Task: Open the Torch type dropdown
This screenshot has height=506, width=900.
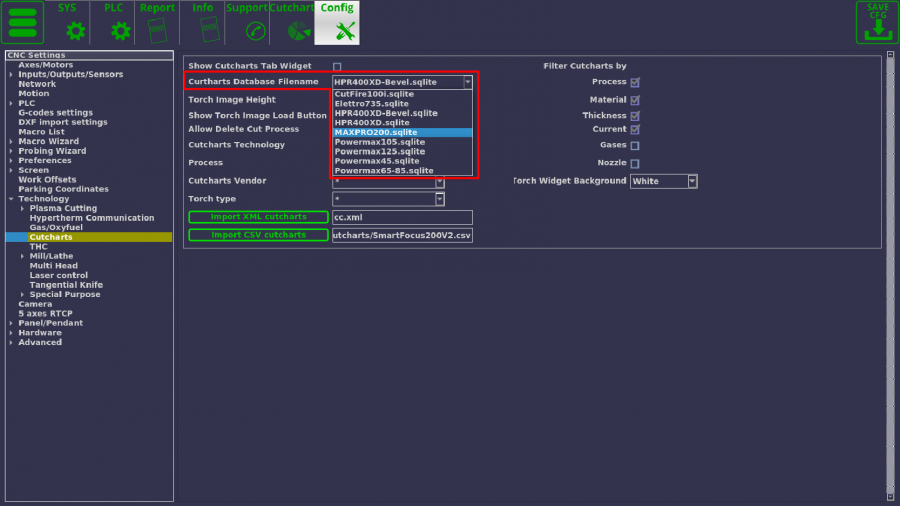Action: tap(388, 199)
